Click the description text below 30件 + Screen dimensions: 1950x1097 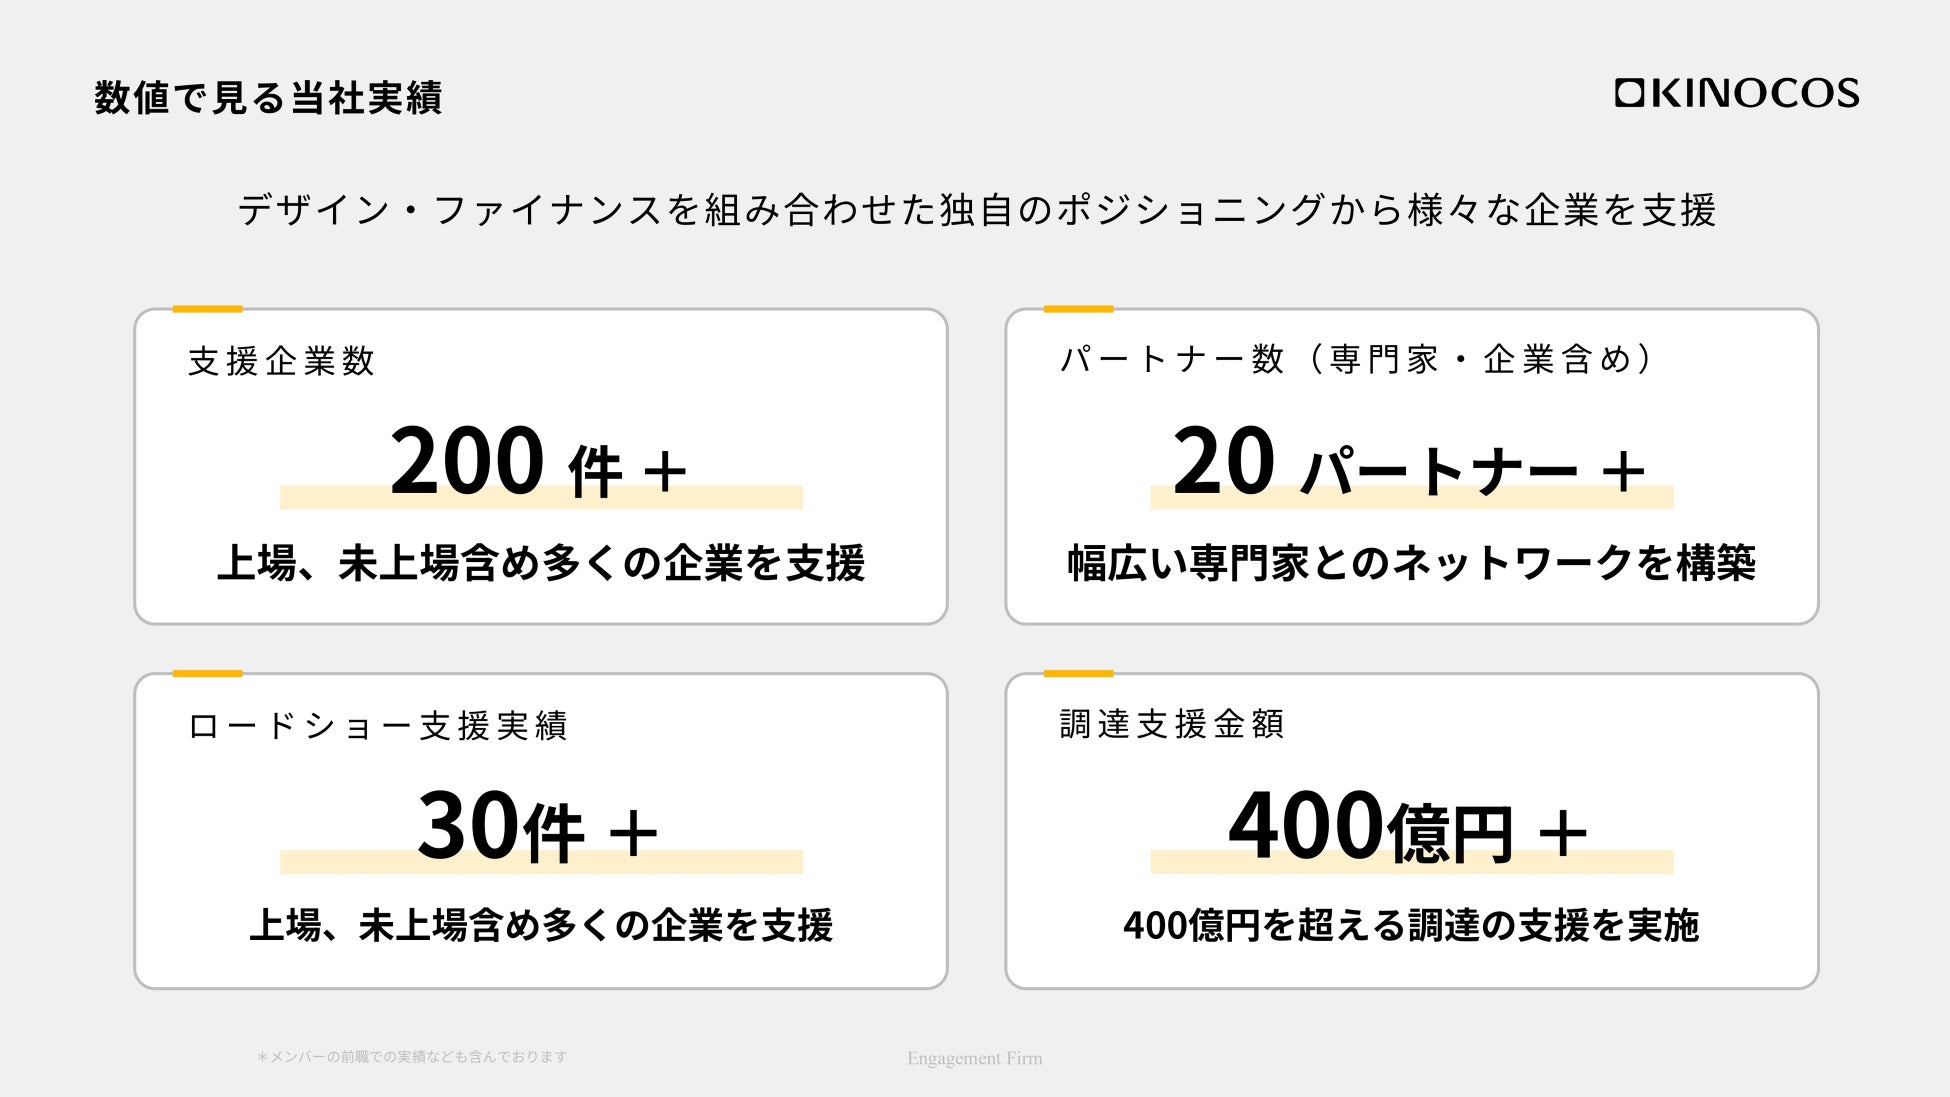[540, 926]
